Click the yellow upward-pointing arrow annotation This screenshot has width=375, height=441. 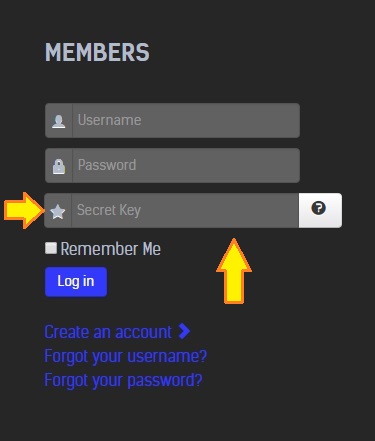(x=234, y=271)
